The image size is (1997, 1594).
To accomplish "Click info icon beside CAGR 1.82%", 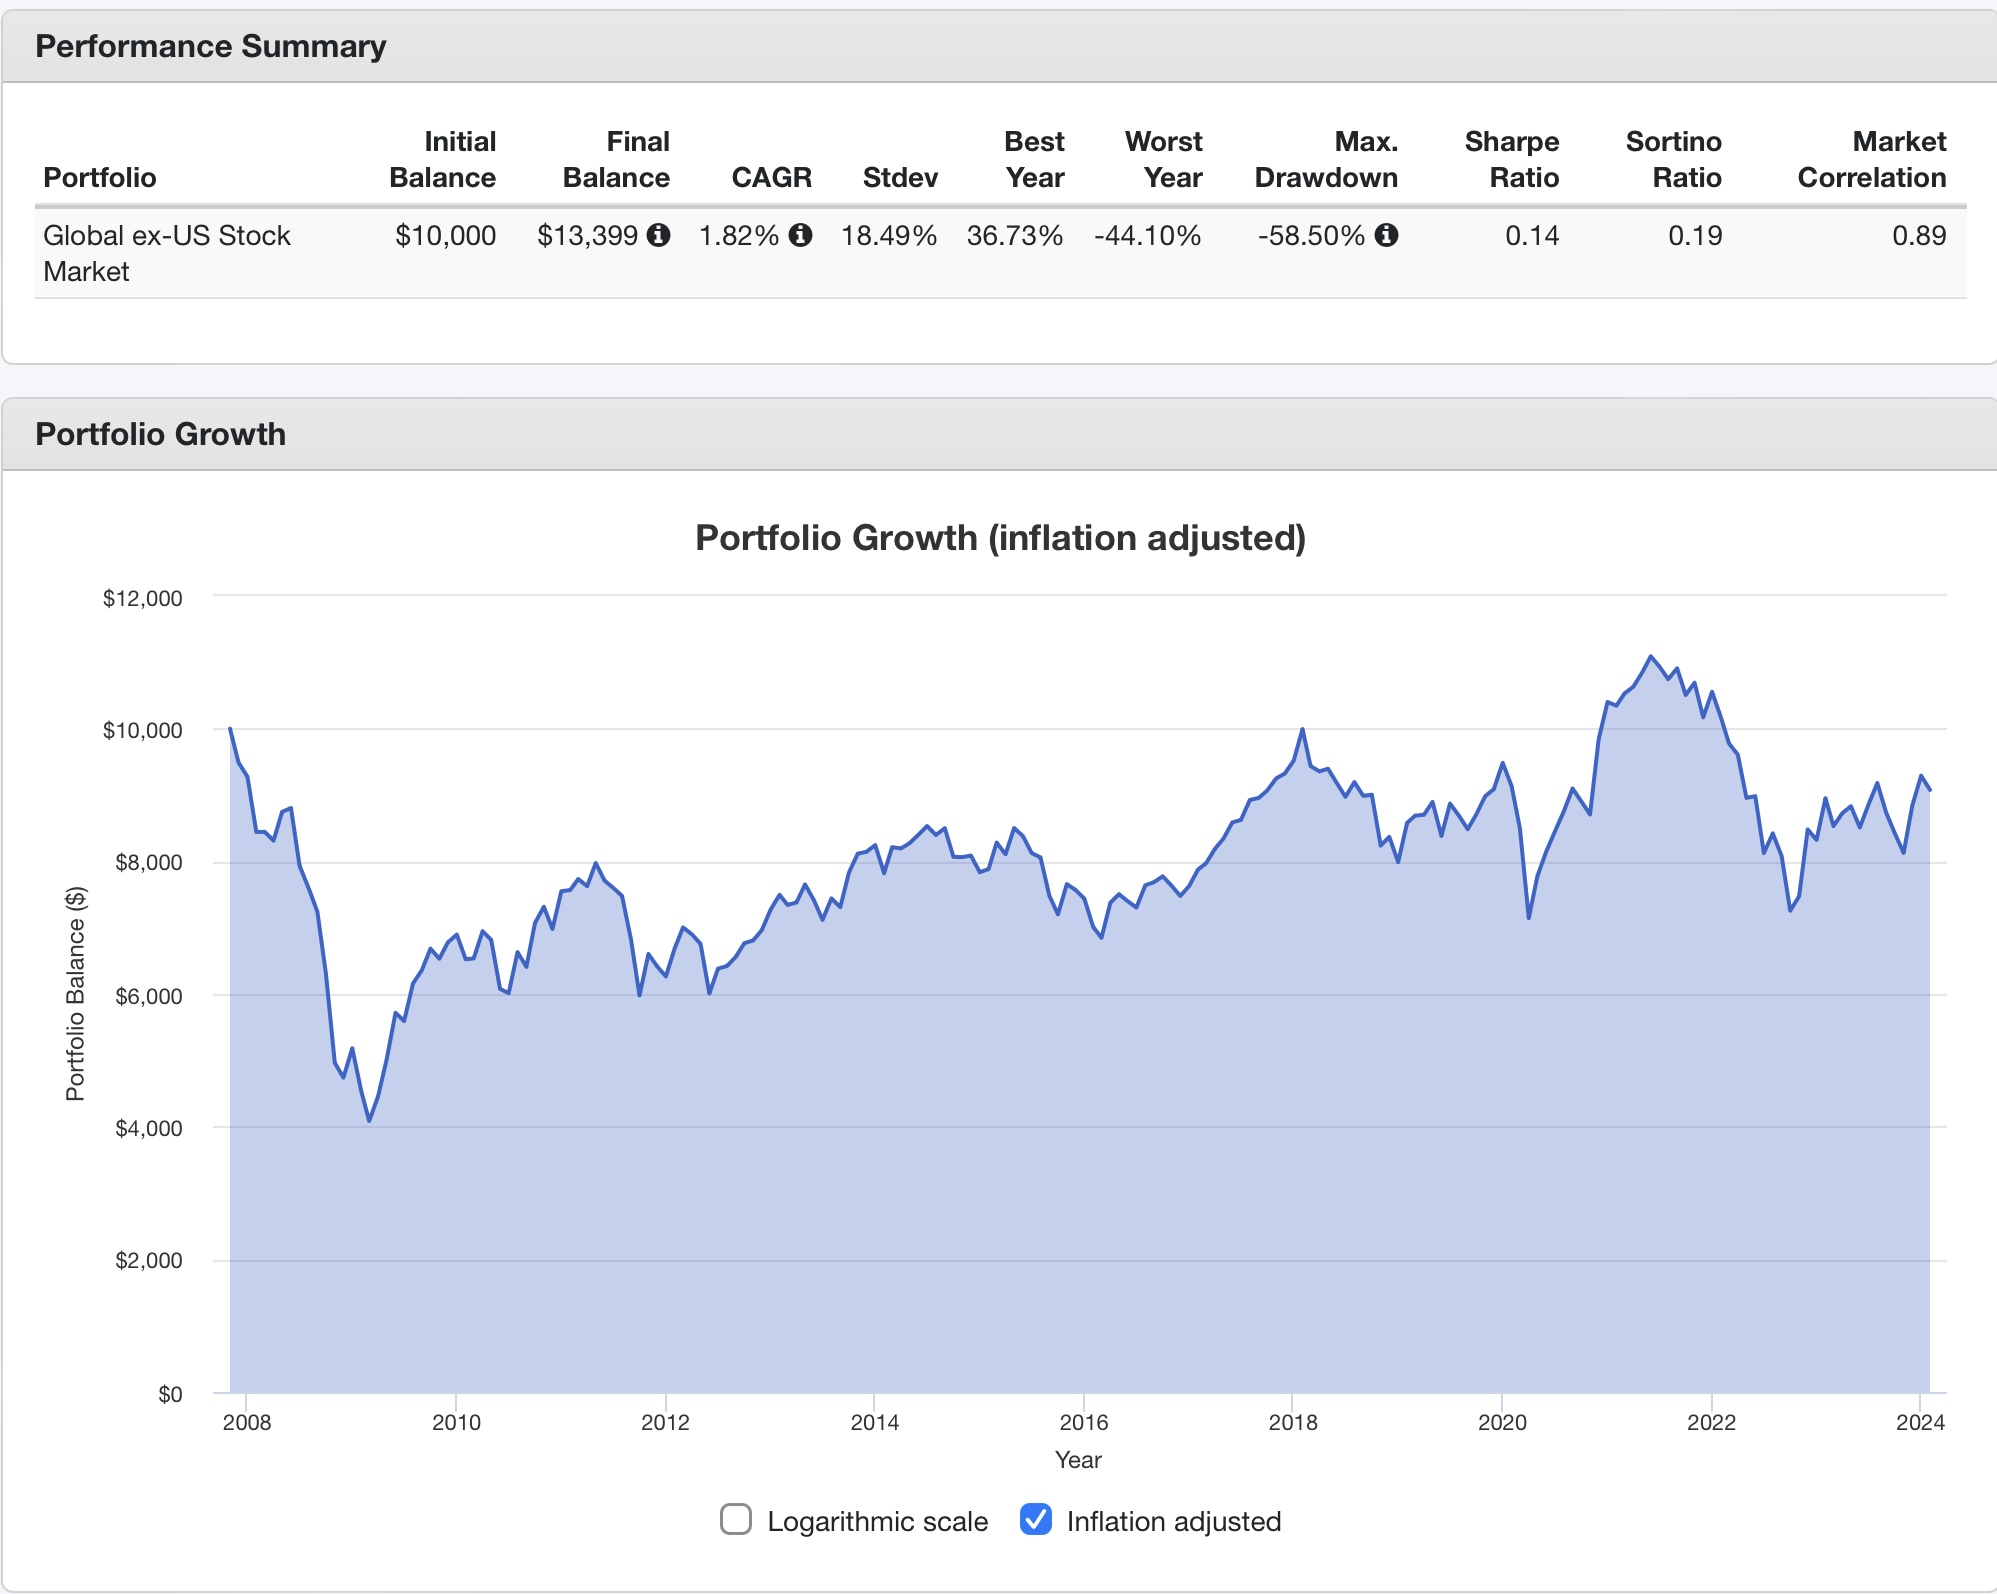I will click(x=800, y=235).
